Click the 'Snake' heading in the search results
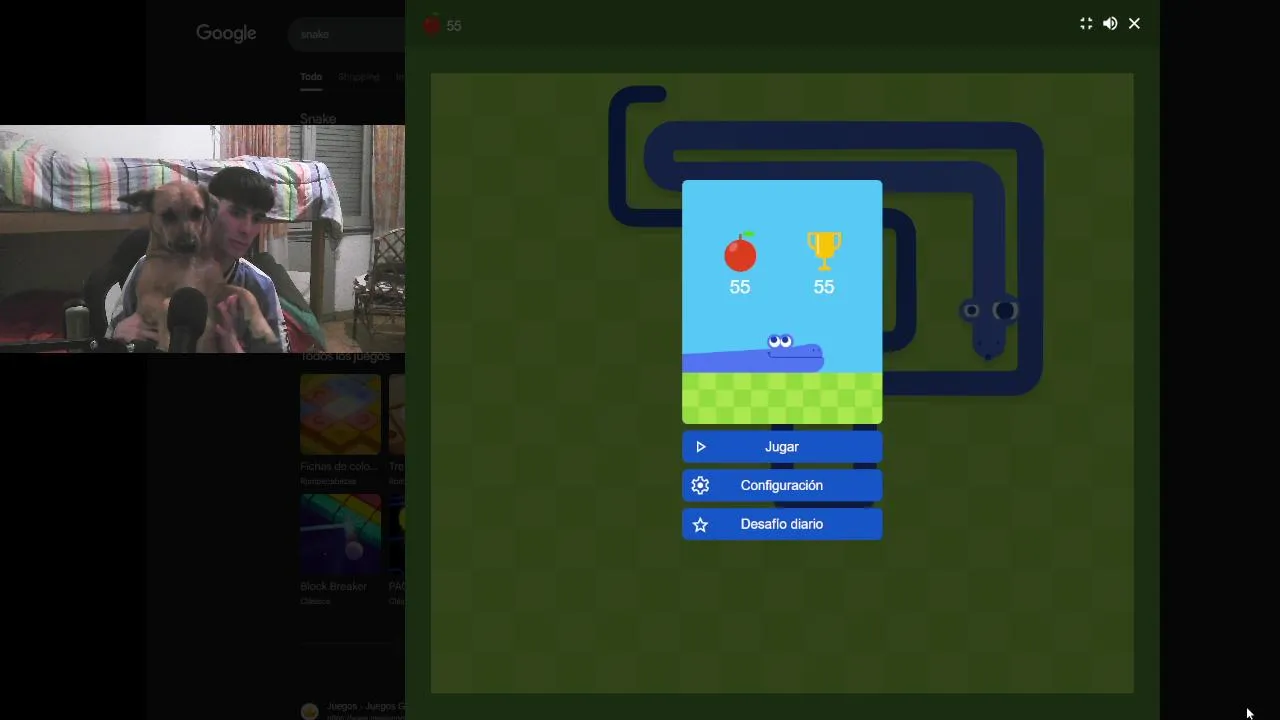This screenshot has height=720, width=1280. click(318, 118)
